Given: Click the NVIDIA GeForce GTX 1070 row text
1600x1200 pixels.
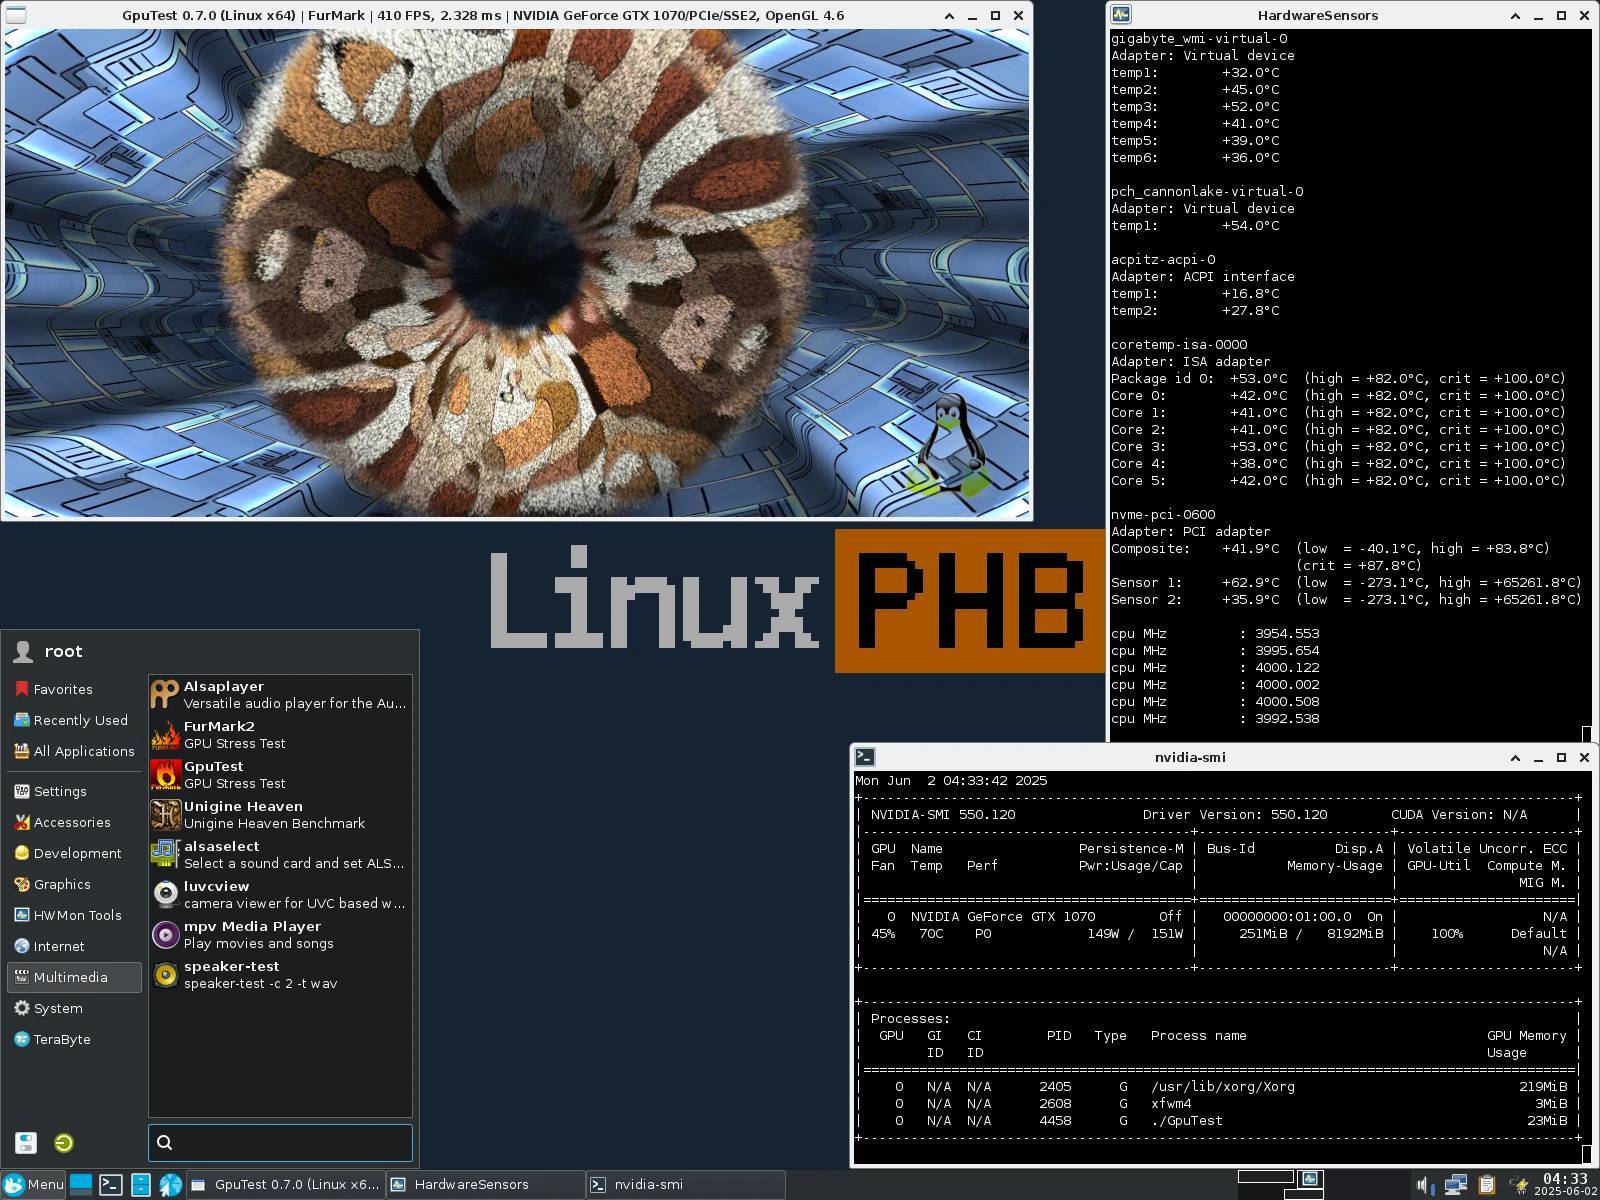Looking at the screenshot, I should point(1003,916).
